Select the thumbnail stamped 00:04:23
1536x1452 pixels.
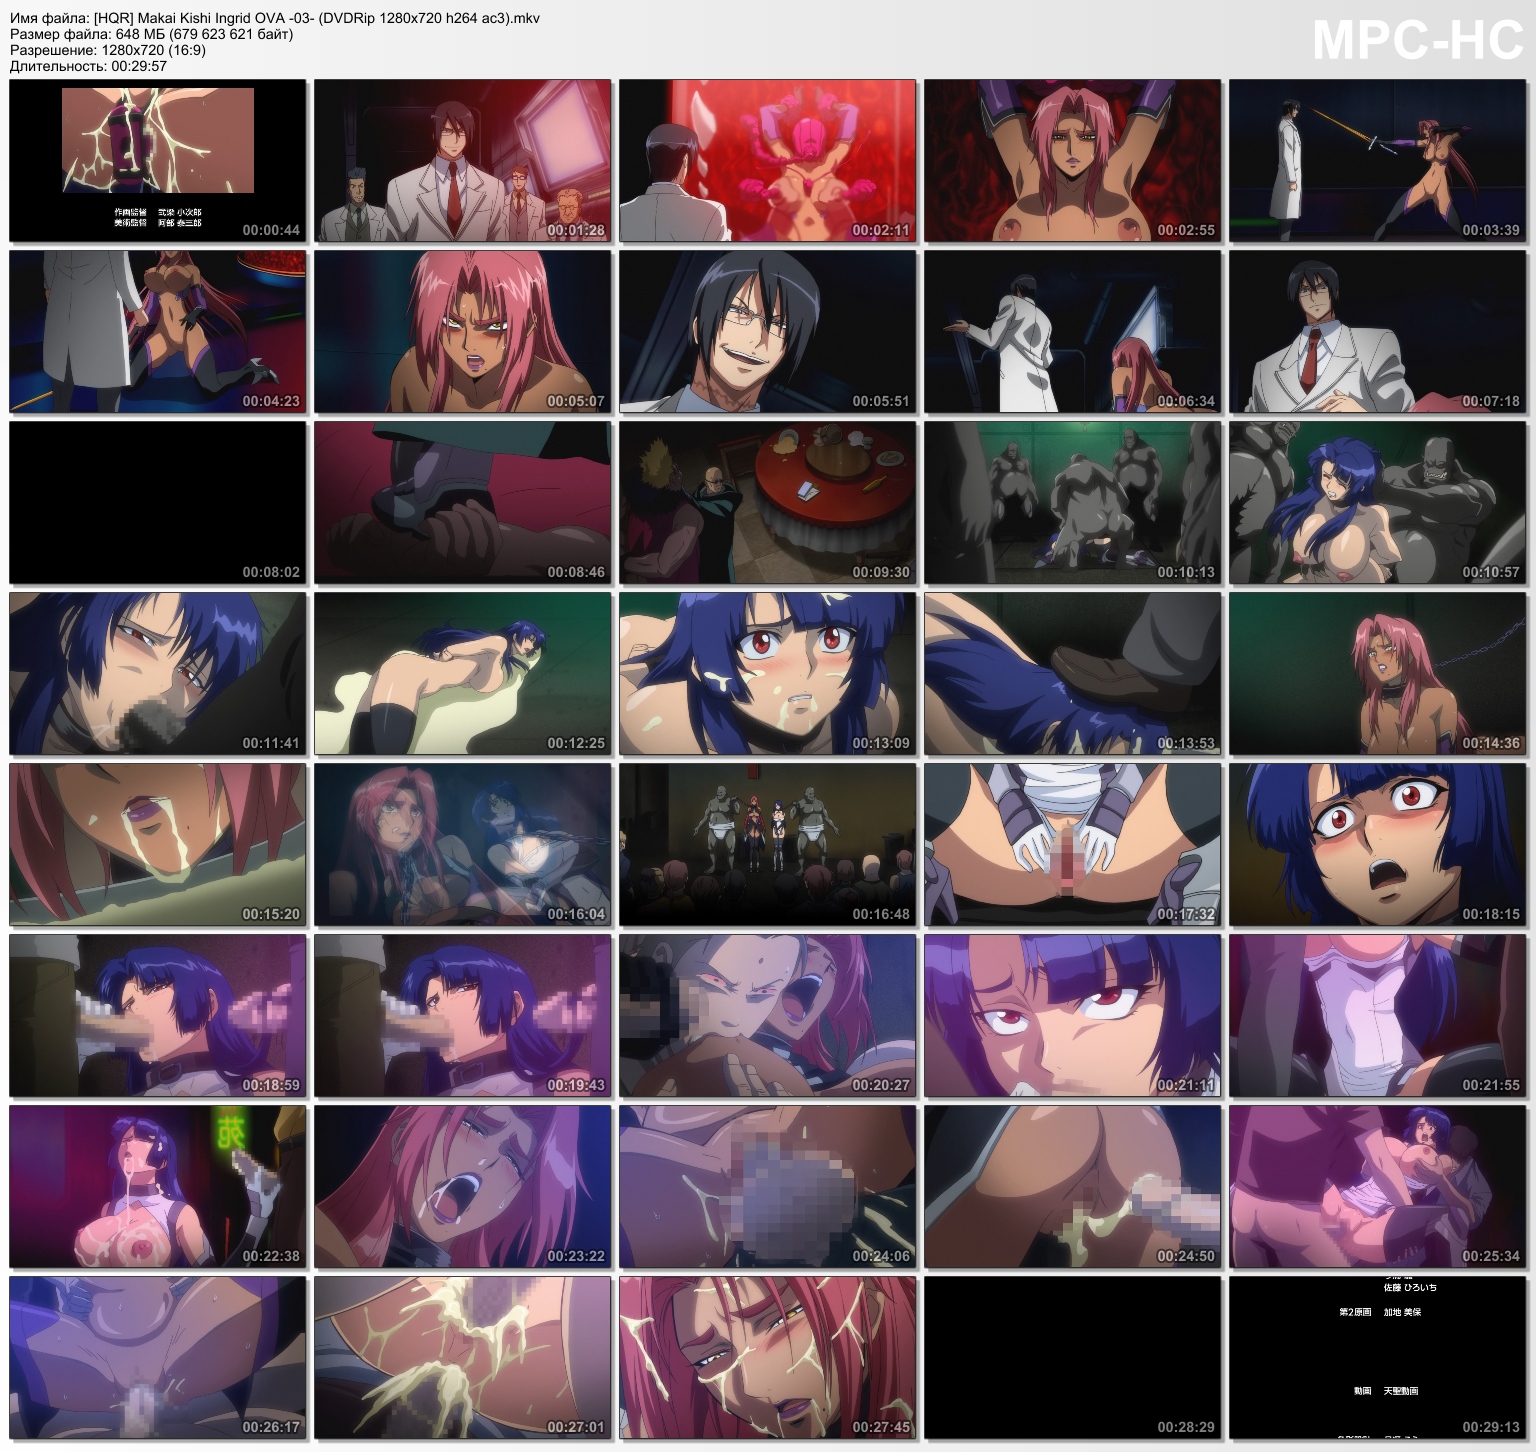click(x=158, y=332)
